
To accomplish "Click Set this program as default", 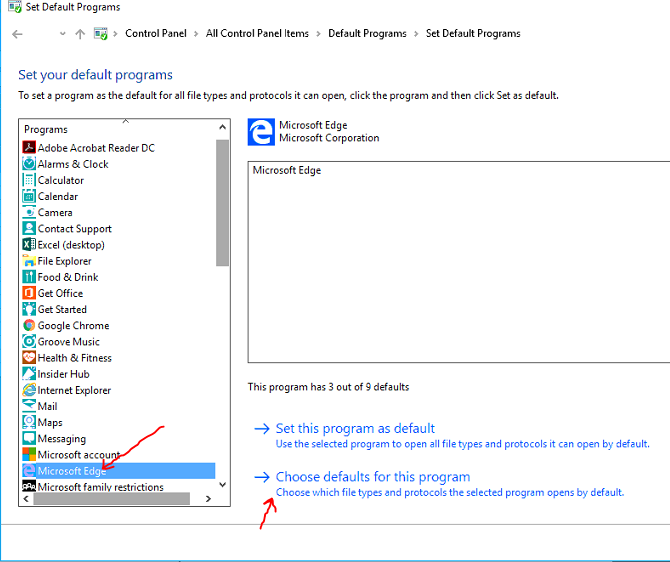I will [355, 428].
